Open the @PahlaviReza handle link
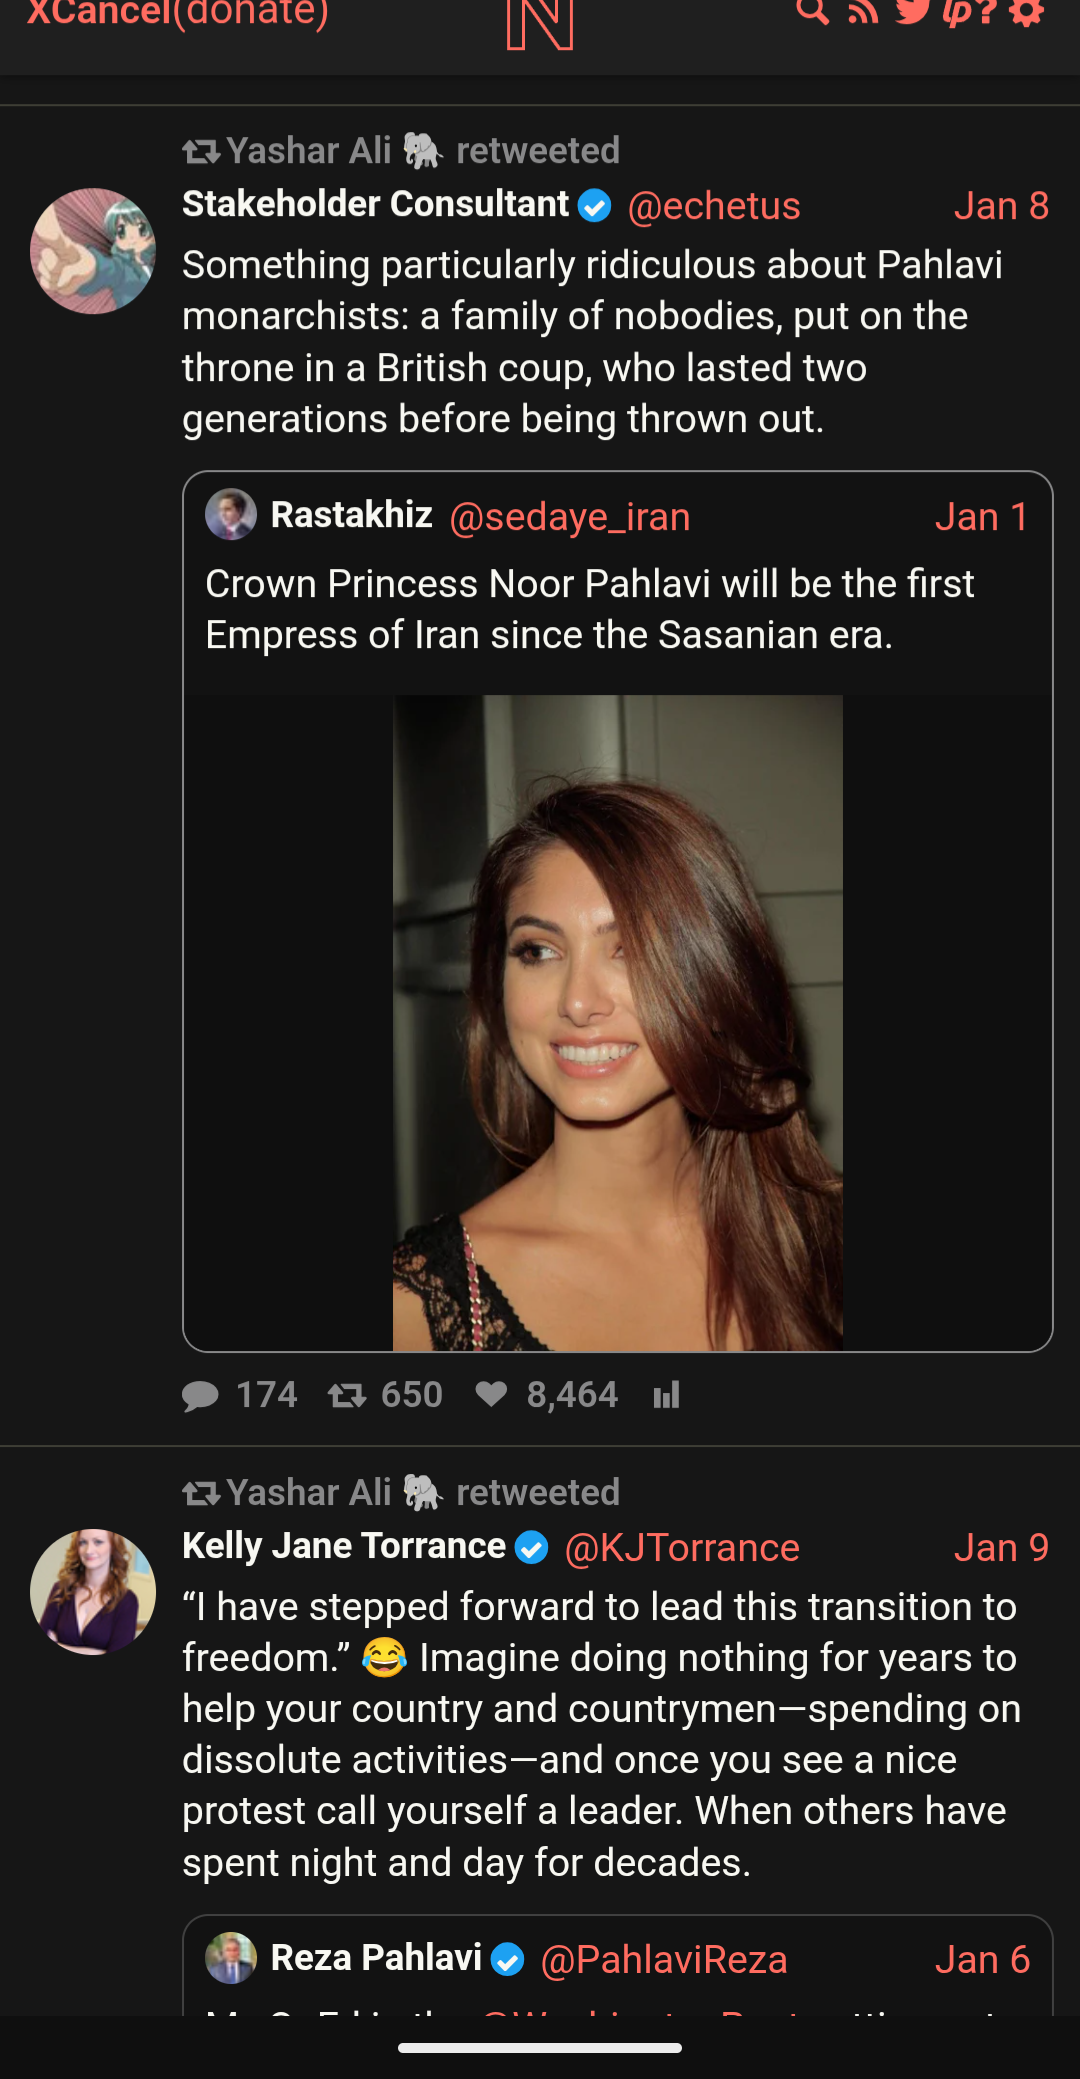Screen dimensions: 1080x2079 (x=664, y=1960)
